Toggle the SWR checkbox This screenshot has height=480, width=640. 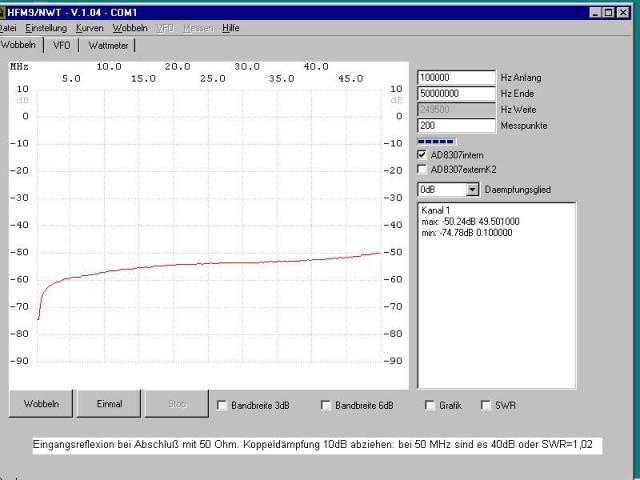point(486,405)
